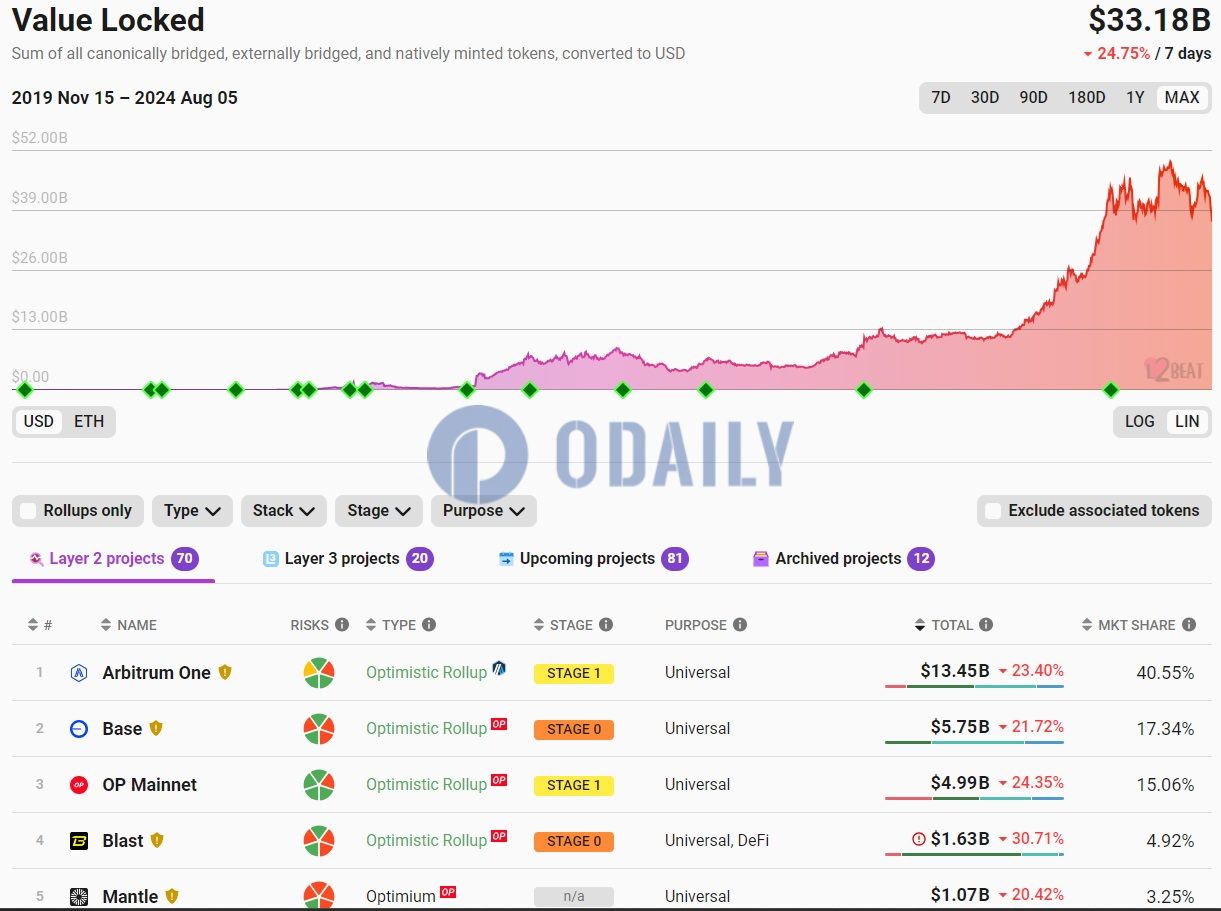Open the OP Mainnet project link
The image size is (1221, 911).
149,785
